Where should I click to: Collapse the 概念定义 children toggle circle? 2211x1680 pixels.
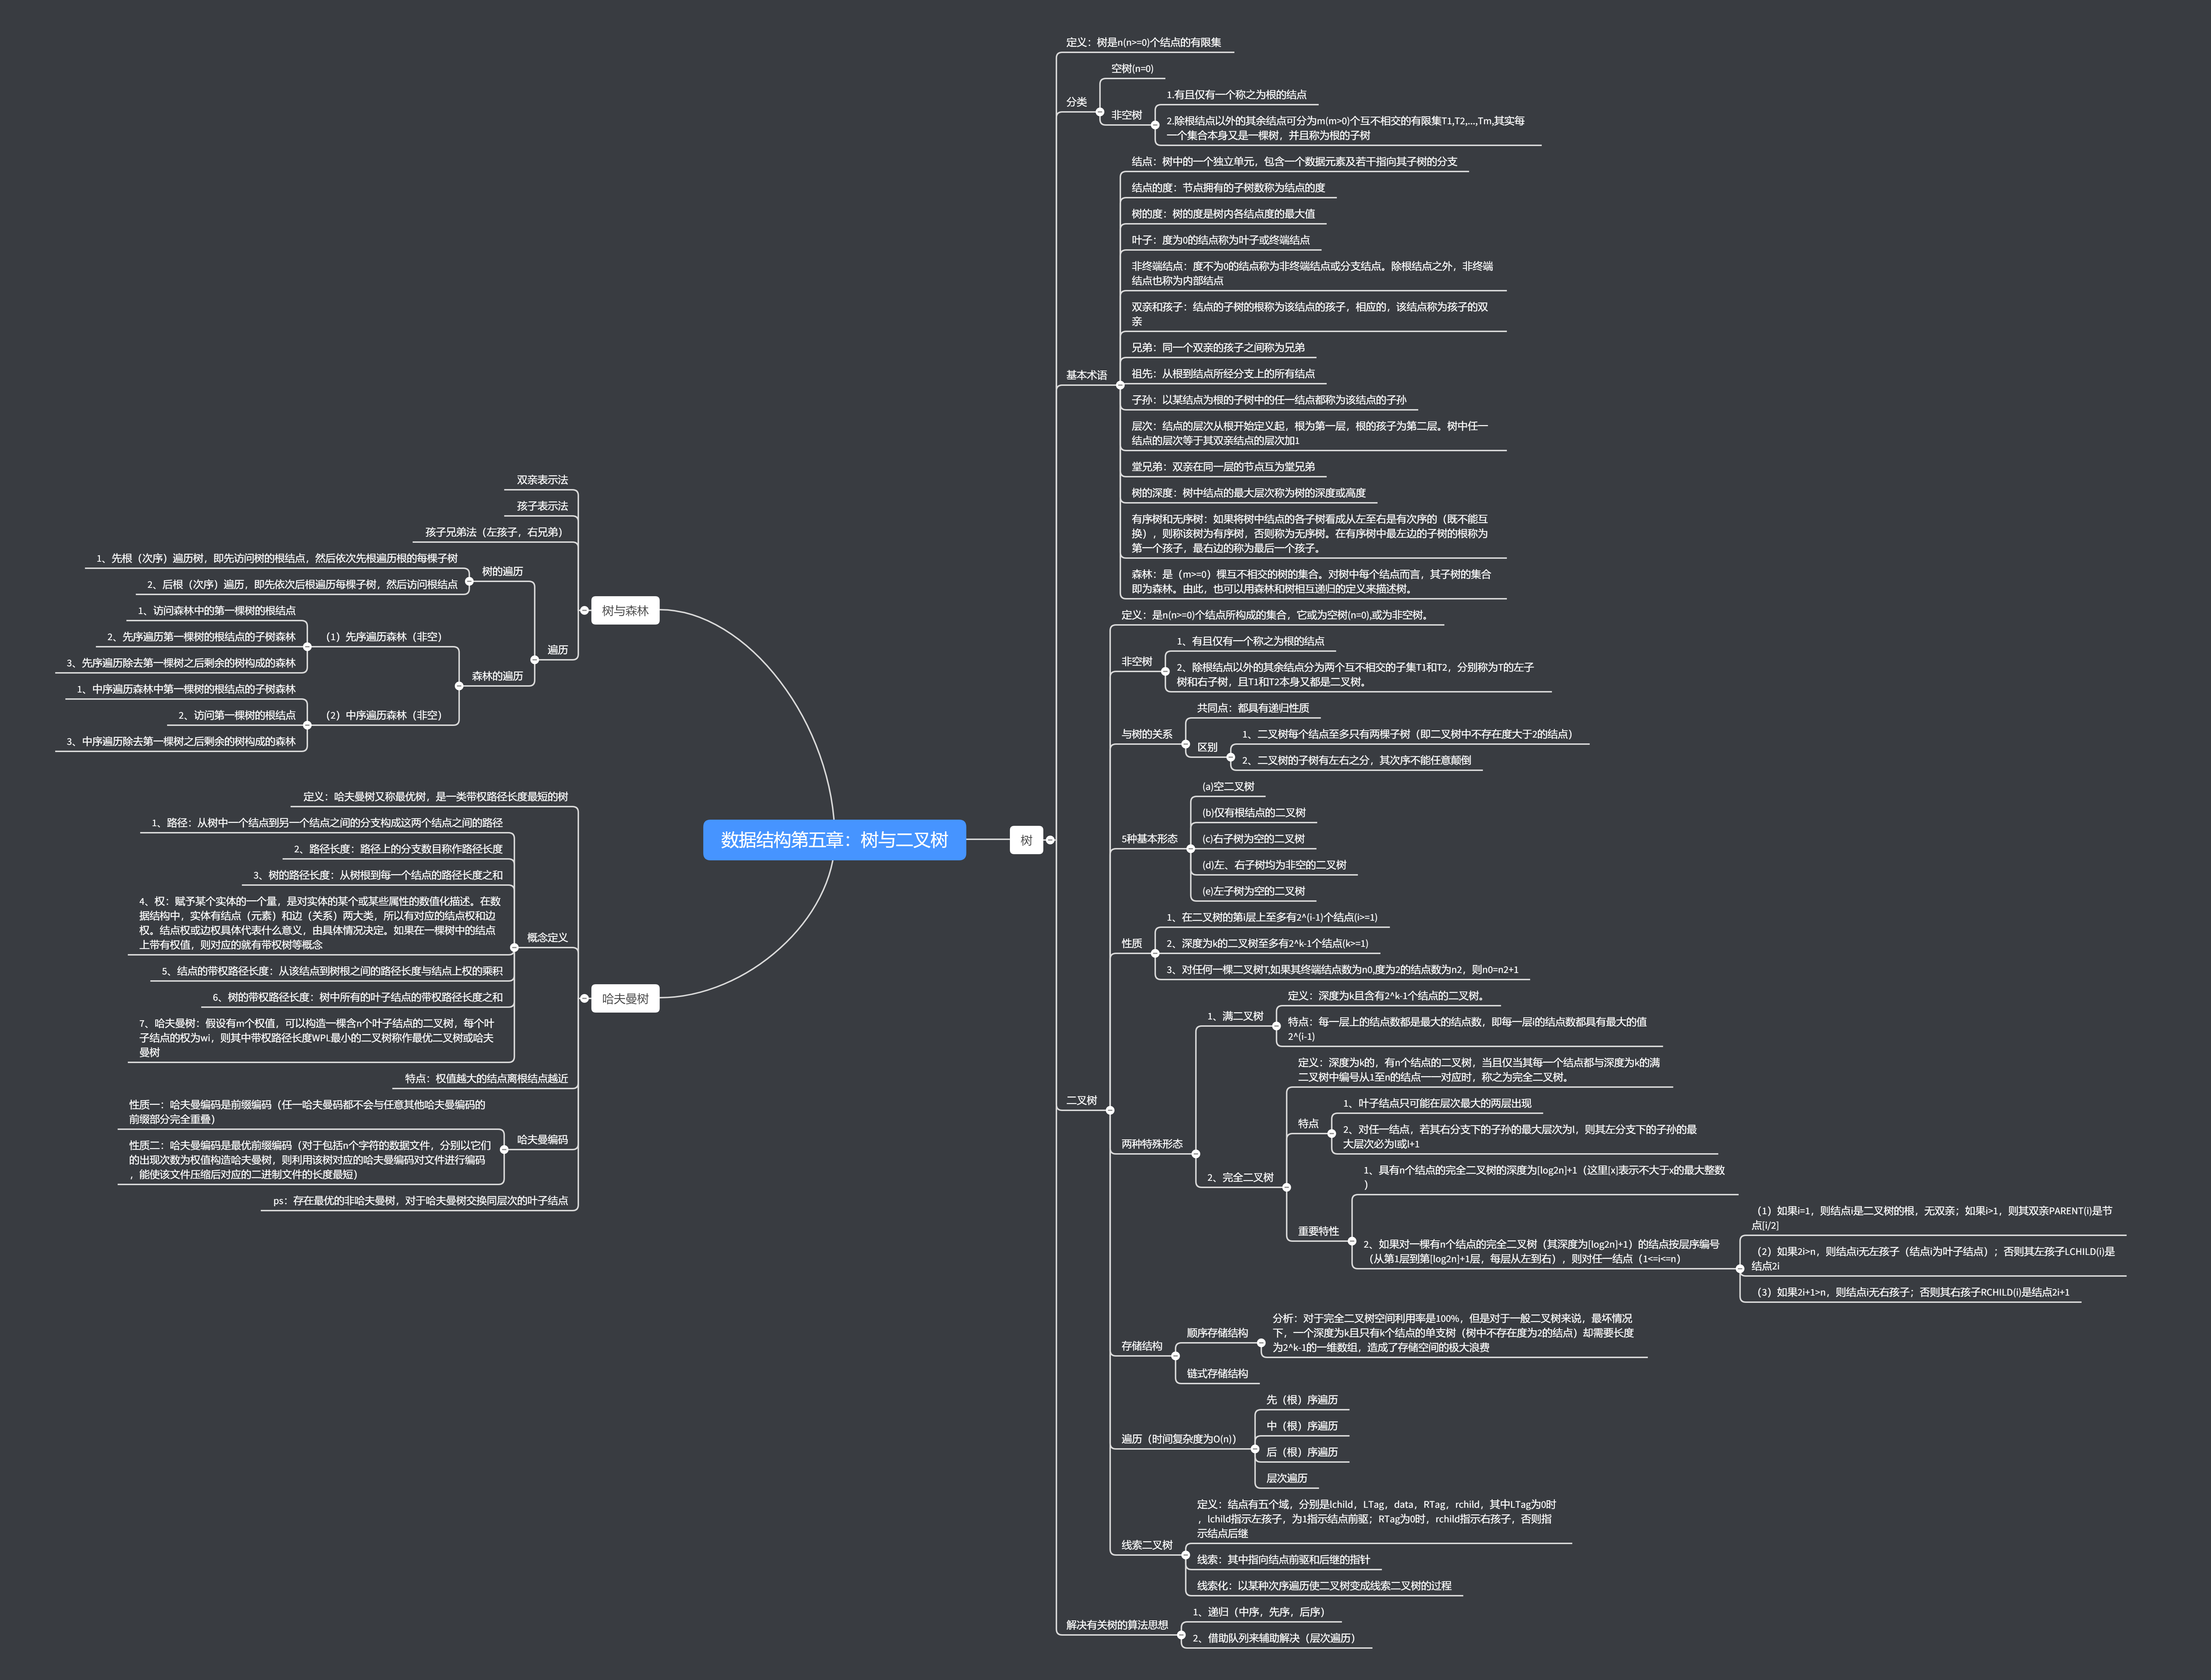(514, 947)
